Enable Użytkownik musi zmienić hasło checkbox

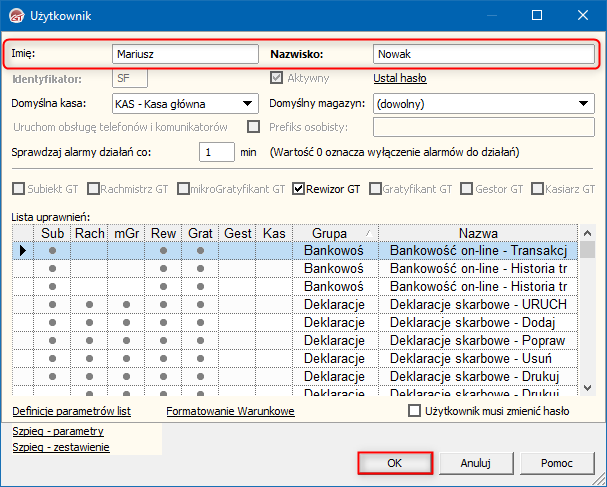coord(415,411)
